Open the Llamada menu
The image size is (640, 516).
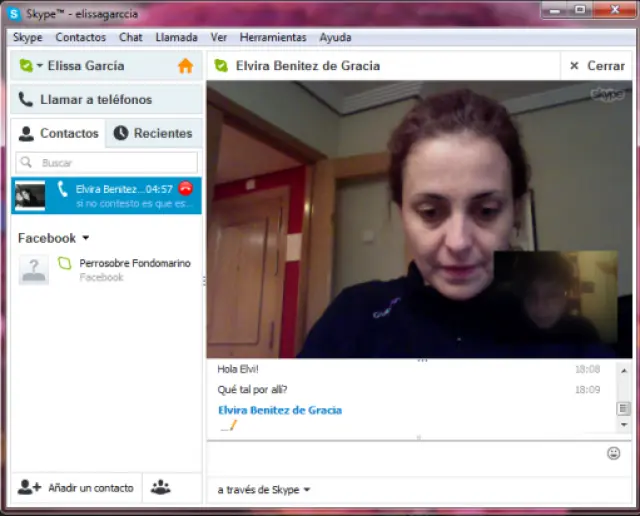click(176, 38)
